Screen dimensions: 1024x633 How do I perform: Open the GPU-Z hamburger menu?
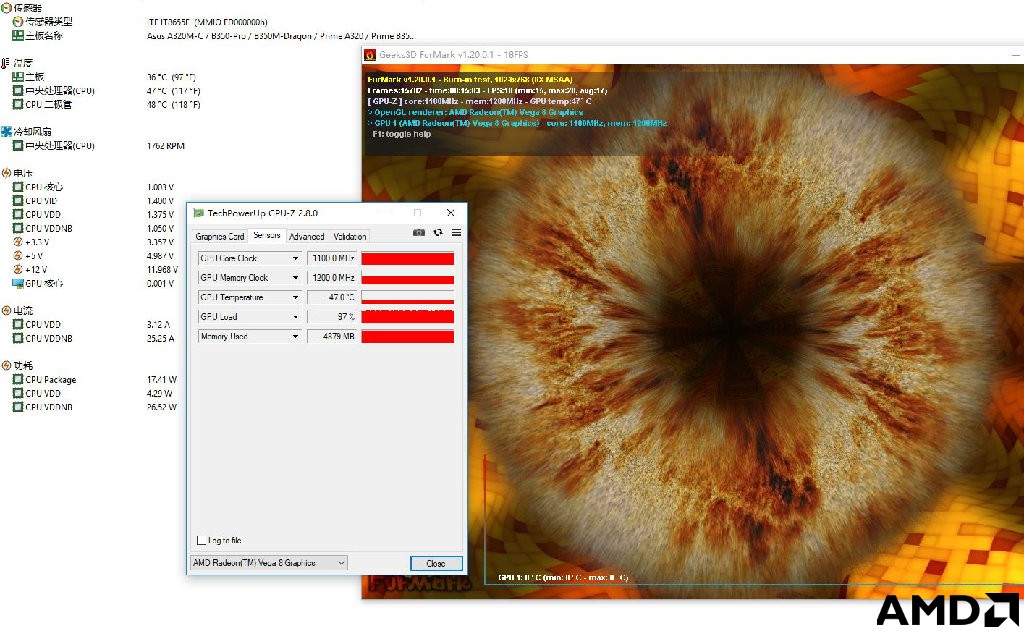click(456, 233)
